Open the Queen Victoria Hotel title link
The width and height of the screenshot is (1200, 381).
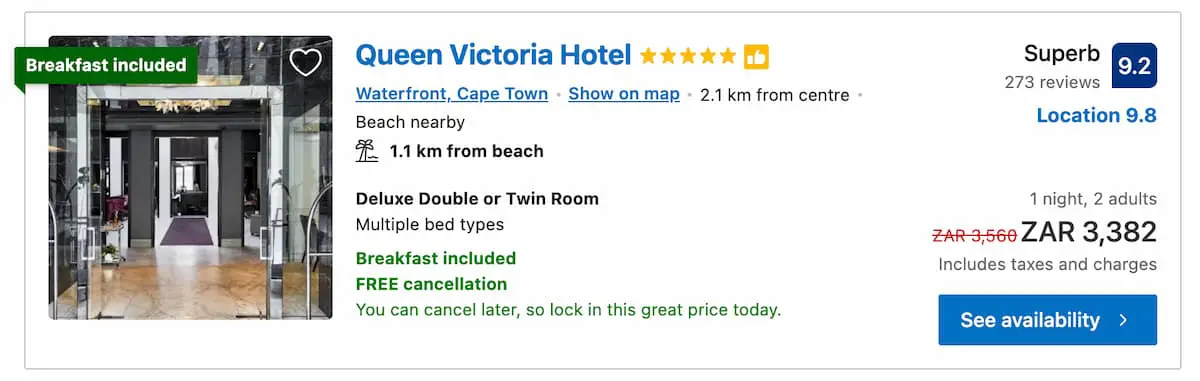(494, 55)
